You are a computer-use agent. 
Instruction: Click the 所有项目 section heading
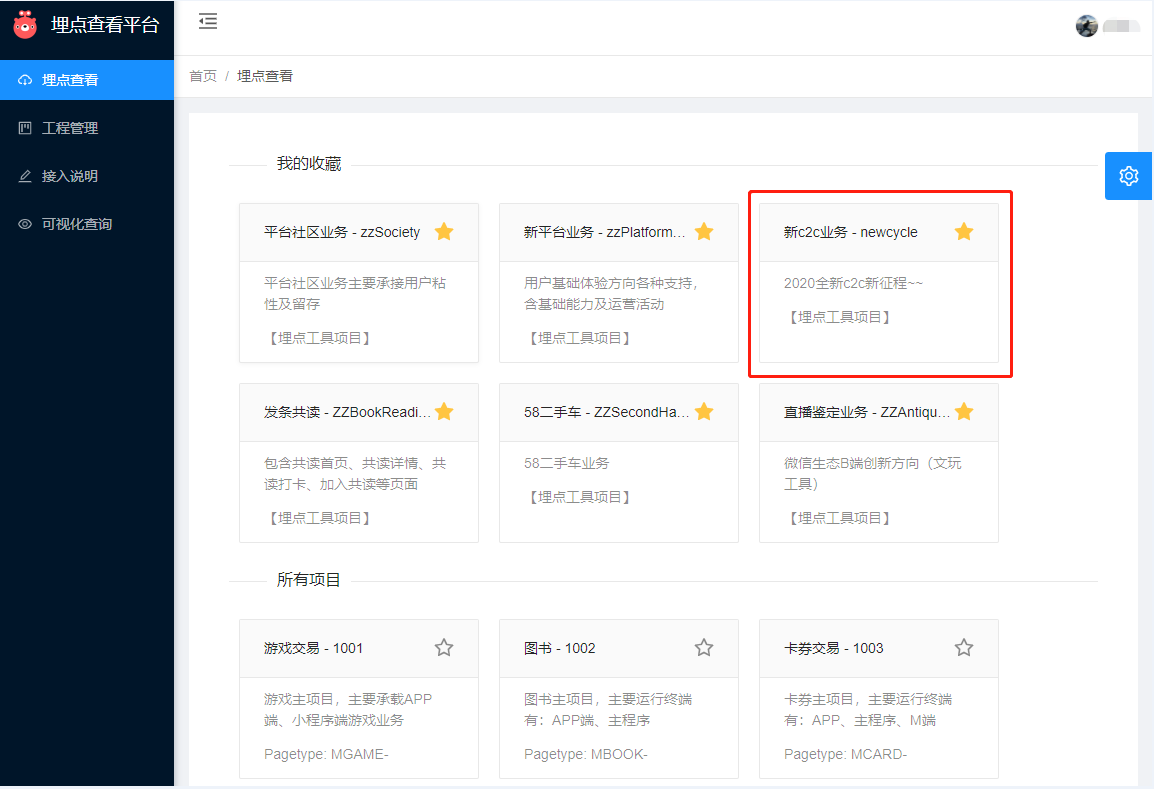[x=309, y=580]
